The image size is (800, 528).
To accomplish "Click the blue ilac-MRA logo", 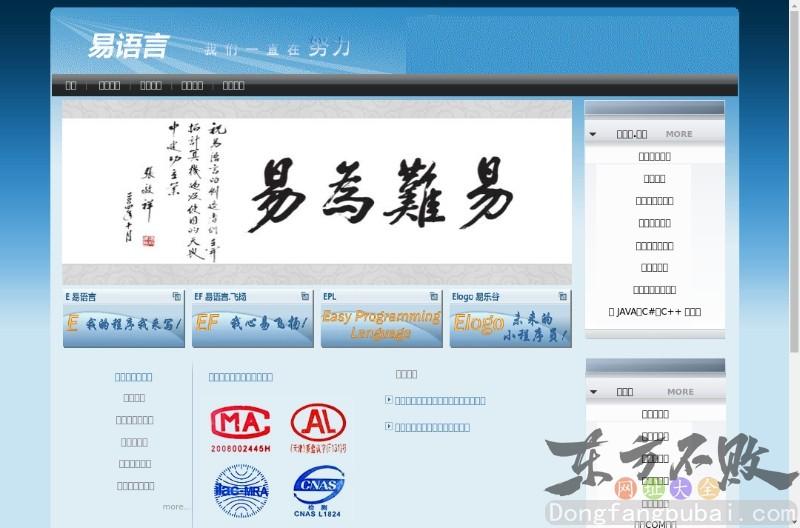I will tap(241, 491).
